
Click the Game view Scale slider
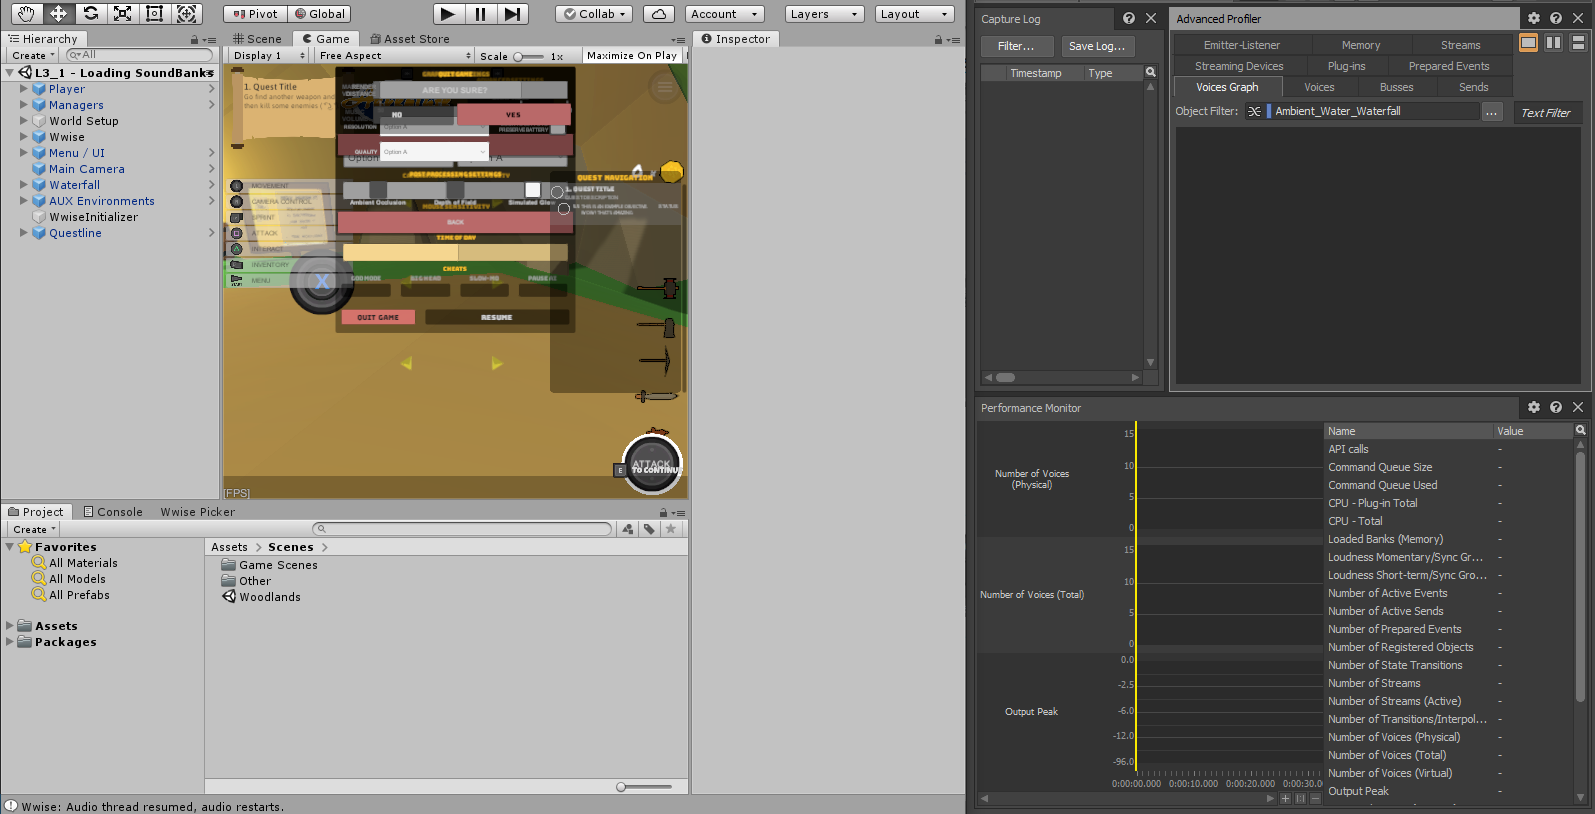click(529, 57)
